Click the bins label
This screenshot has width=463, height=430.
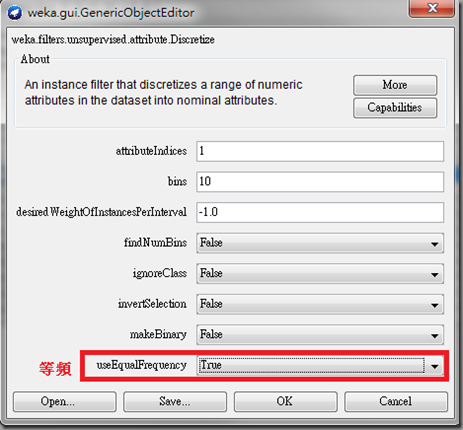(x=177, y=182)
